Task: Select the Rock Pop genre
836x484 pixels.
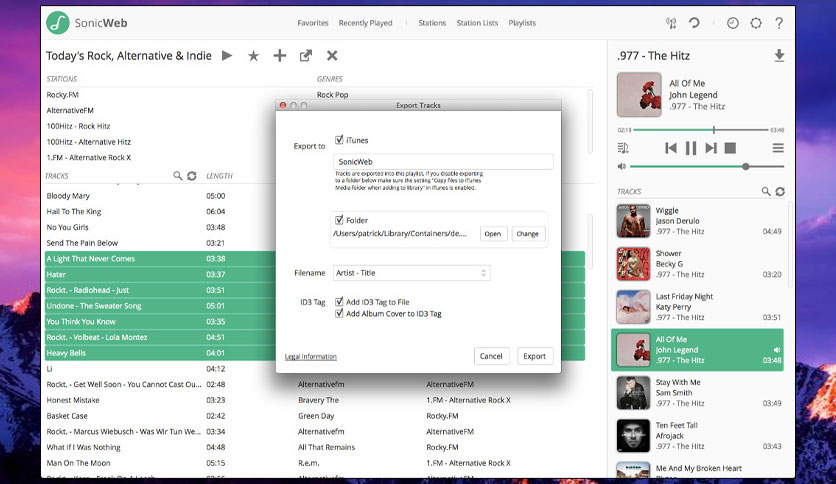Action: (333, 94)
